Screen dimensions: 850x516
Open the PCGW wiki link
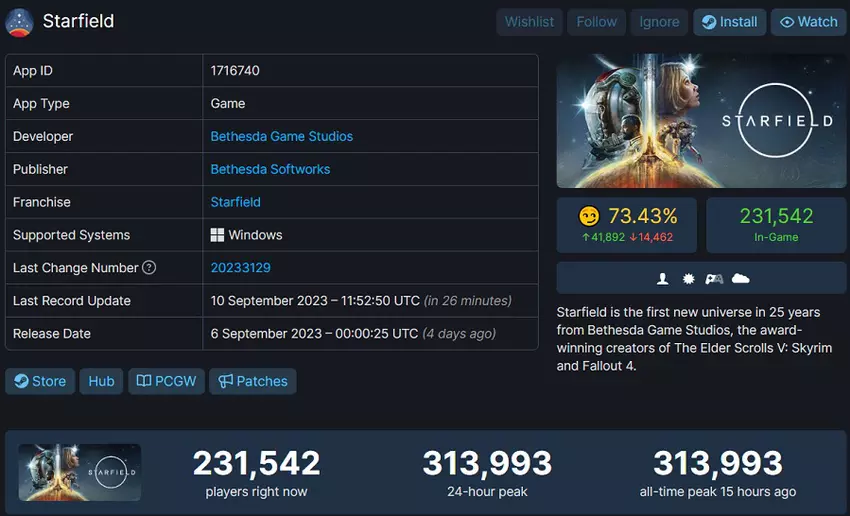point(168,381)
